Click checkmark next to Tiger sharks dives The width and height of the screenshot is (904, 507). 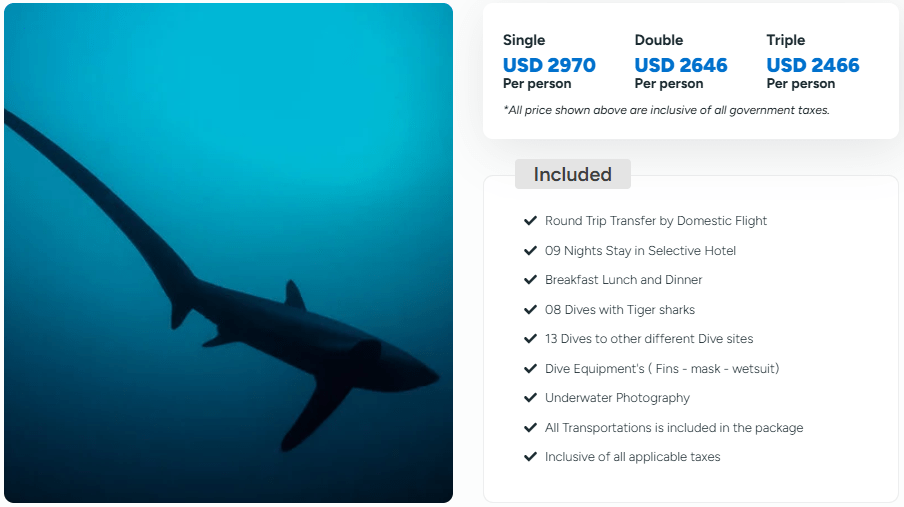point(530,309)
